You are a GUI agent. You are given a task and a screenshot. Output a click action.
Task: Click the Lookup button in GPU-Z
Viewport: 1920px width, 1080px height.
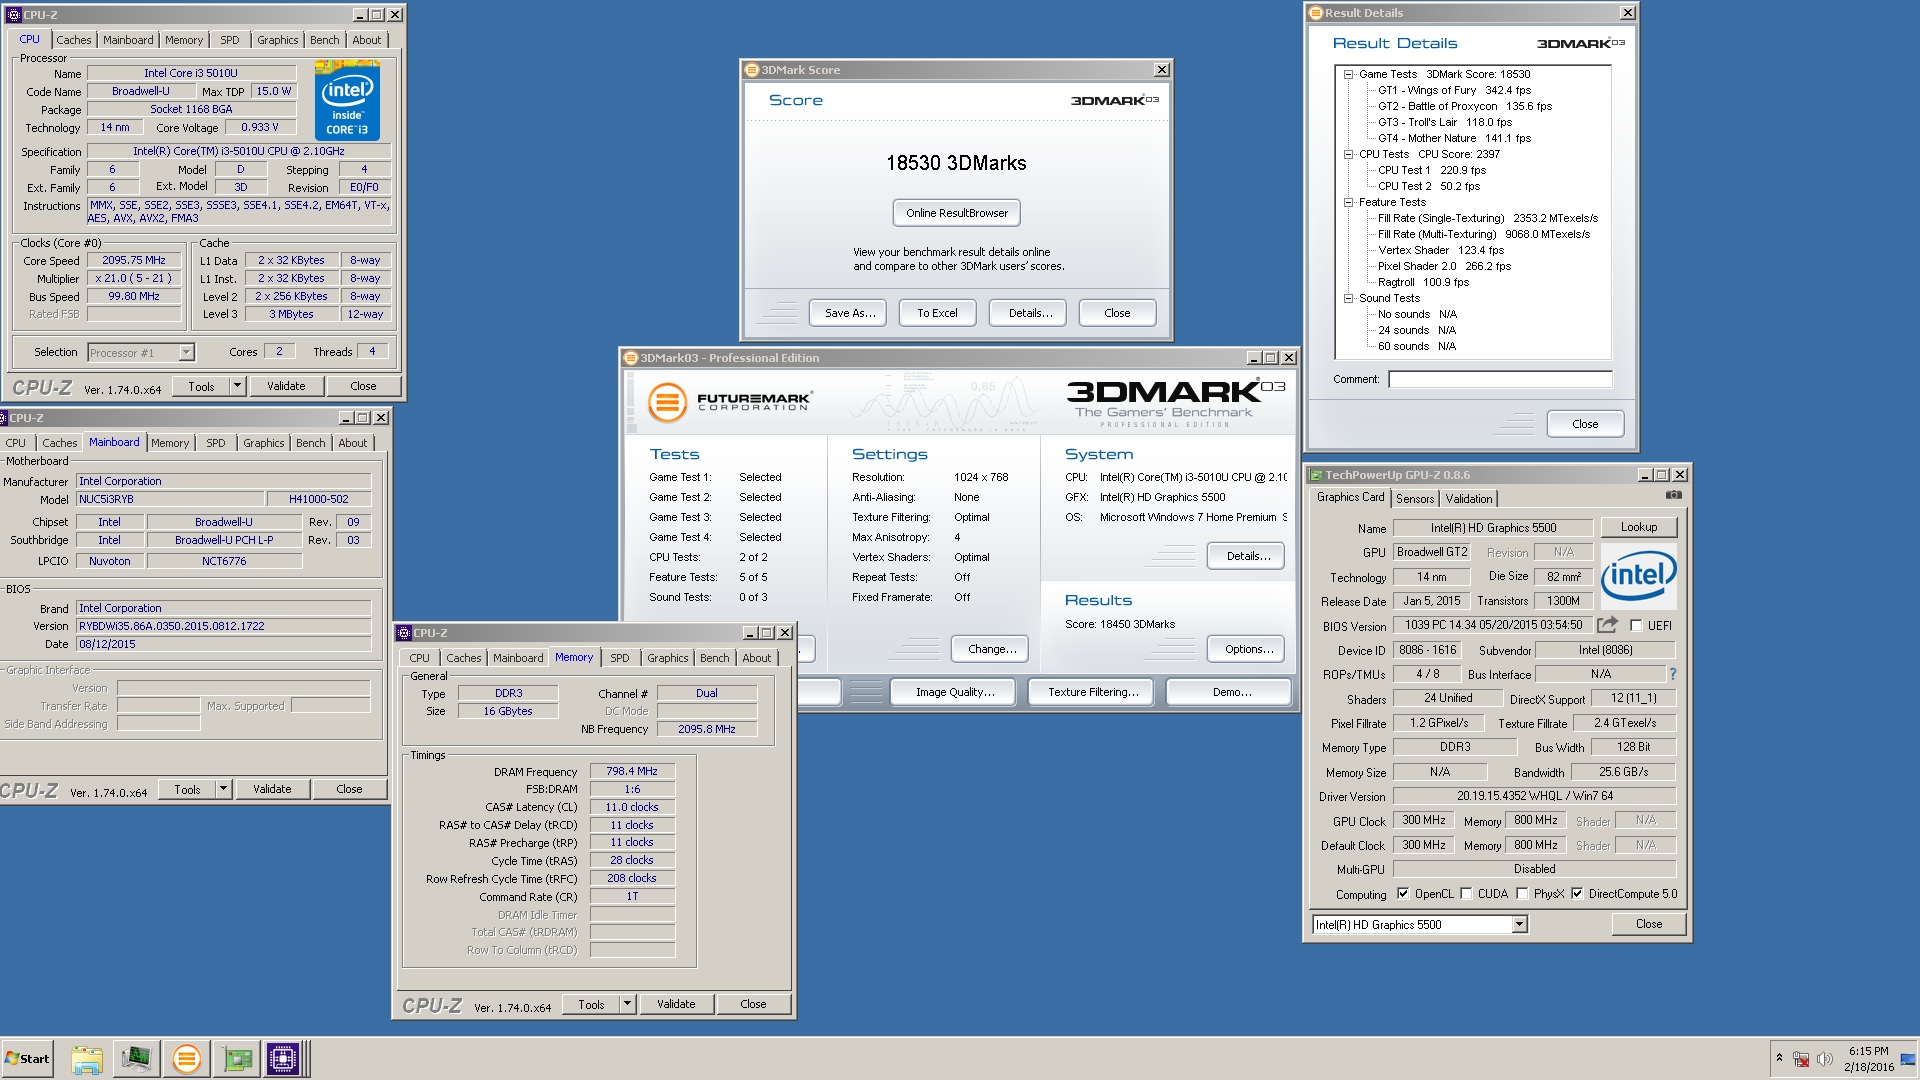(x=1639, y=527)
